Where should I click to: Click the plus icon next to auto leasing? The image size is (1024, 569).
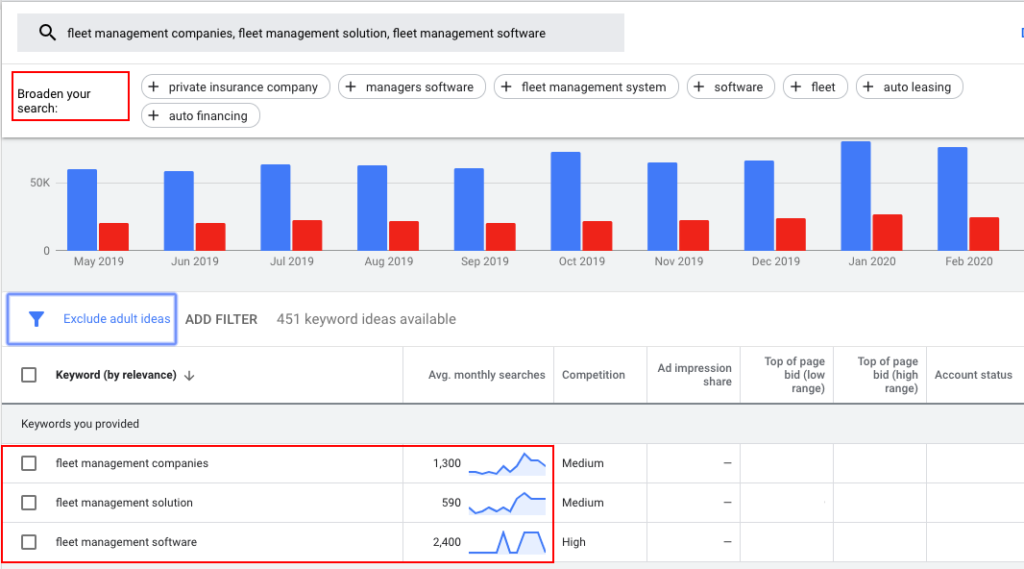pyautogui.click(x=868, y=87)
